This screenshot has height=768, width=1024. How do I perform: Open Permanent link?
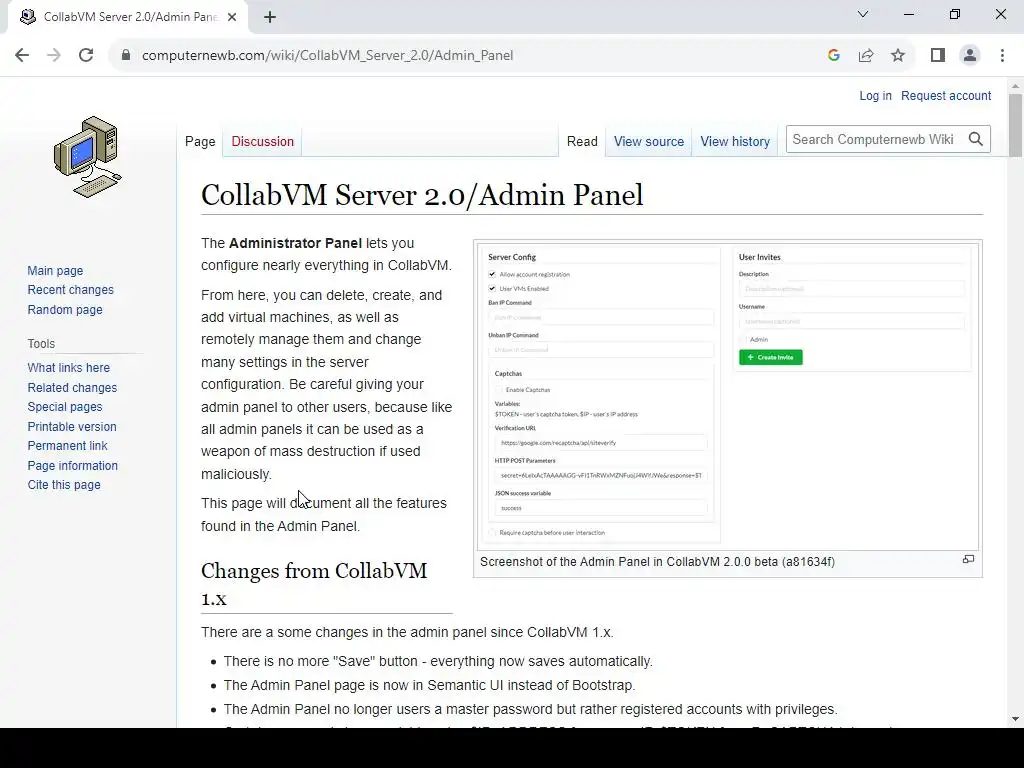[67, 446]
